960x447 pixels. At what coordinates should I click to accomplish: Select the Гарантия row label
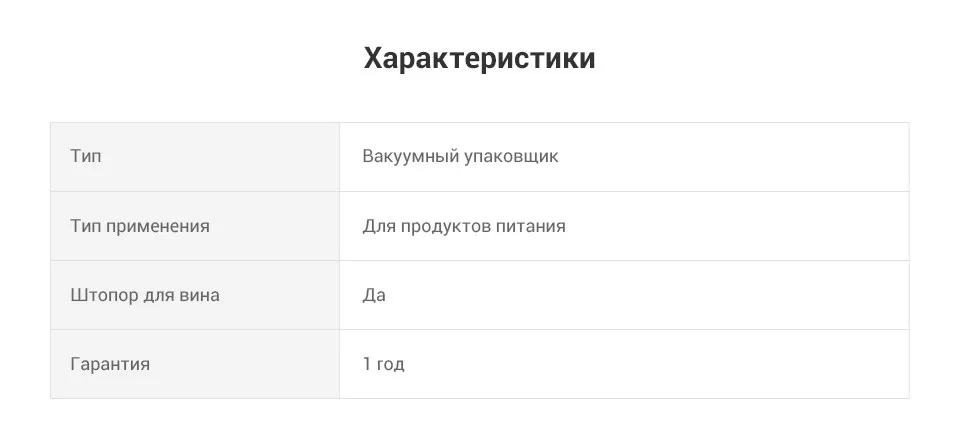[110, 364]
